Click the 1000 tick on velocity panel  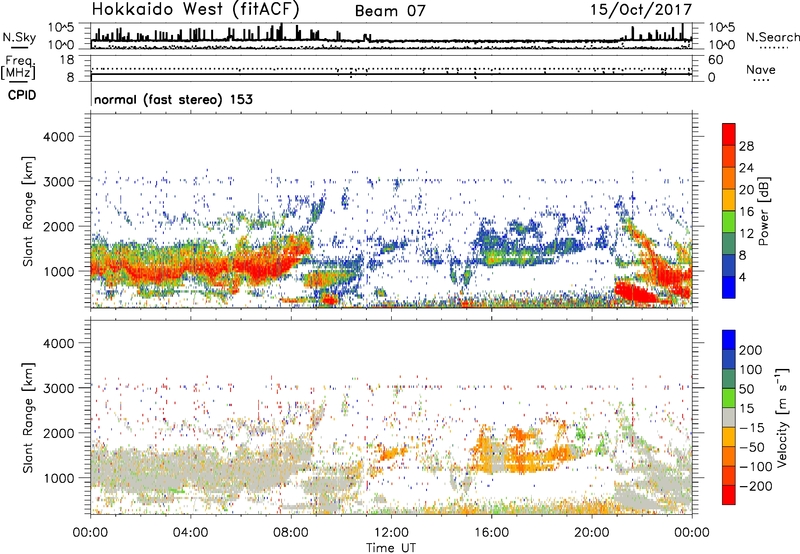pyautogui.click(x=58, y=478)
